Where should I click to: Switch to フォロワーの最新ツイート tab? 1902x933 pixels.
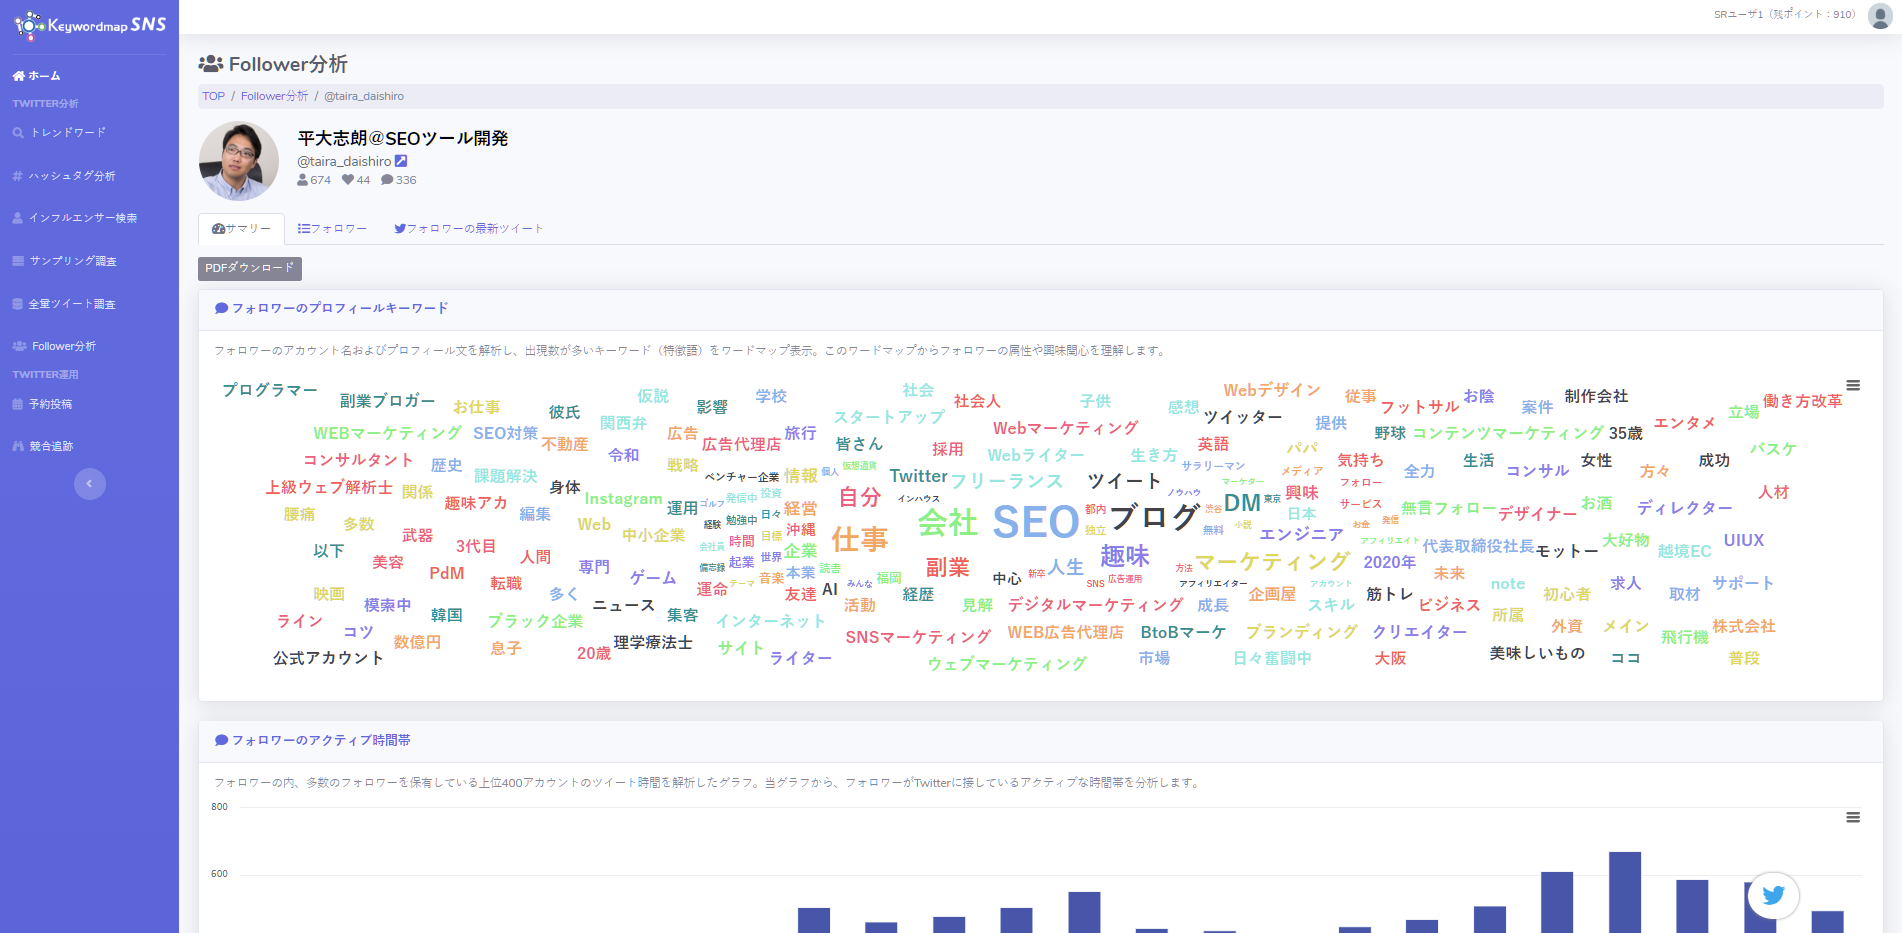click(x=468, y=229)
